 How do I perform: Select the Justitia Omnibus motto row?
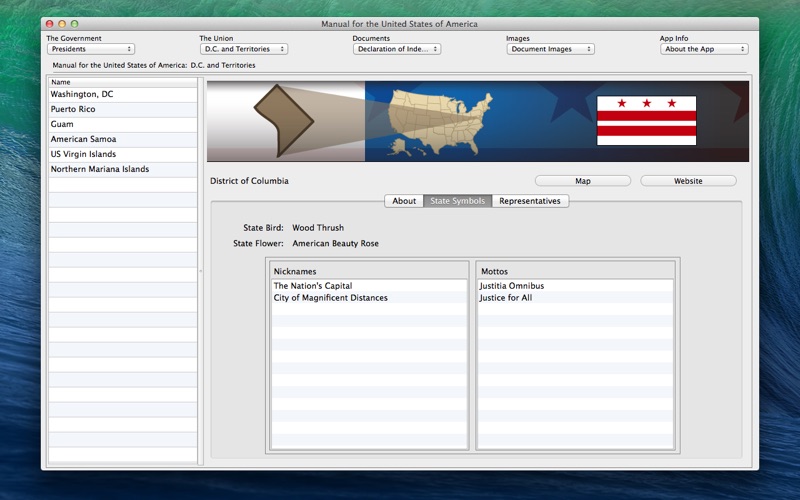(574, 286)
